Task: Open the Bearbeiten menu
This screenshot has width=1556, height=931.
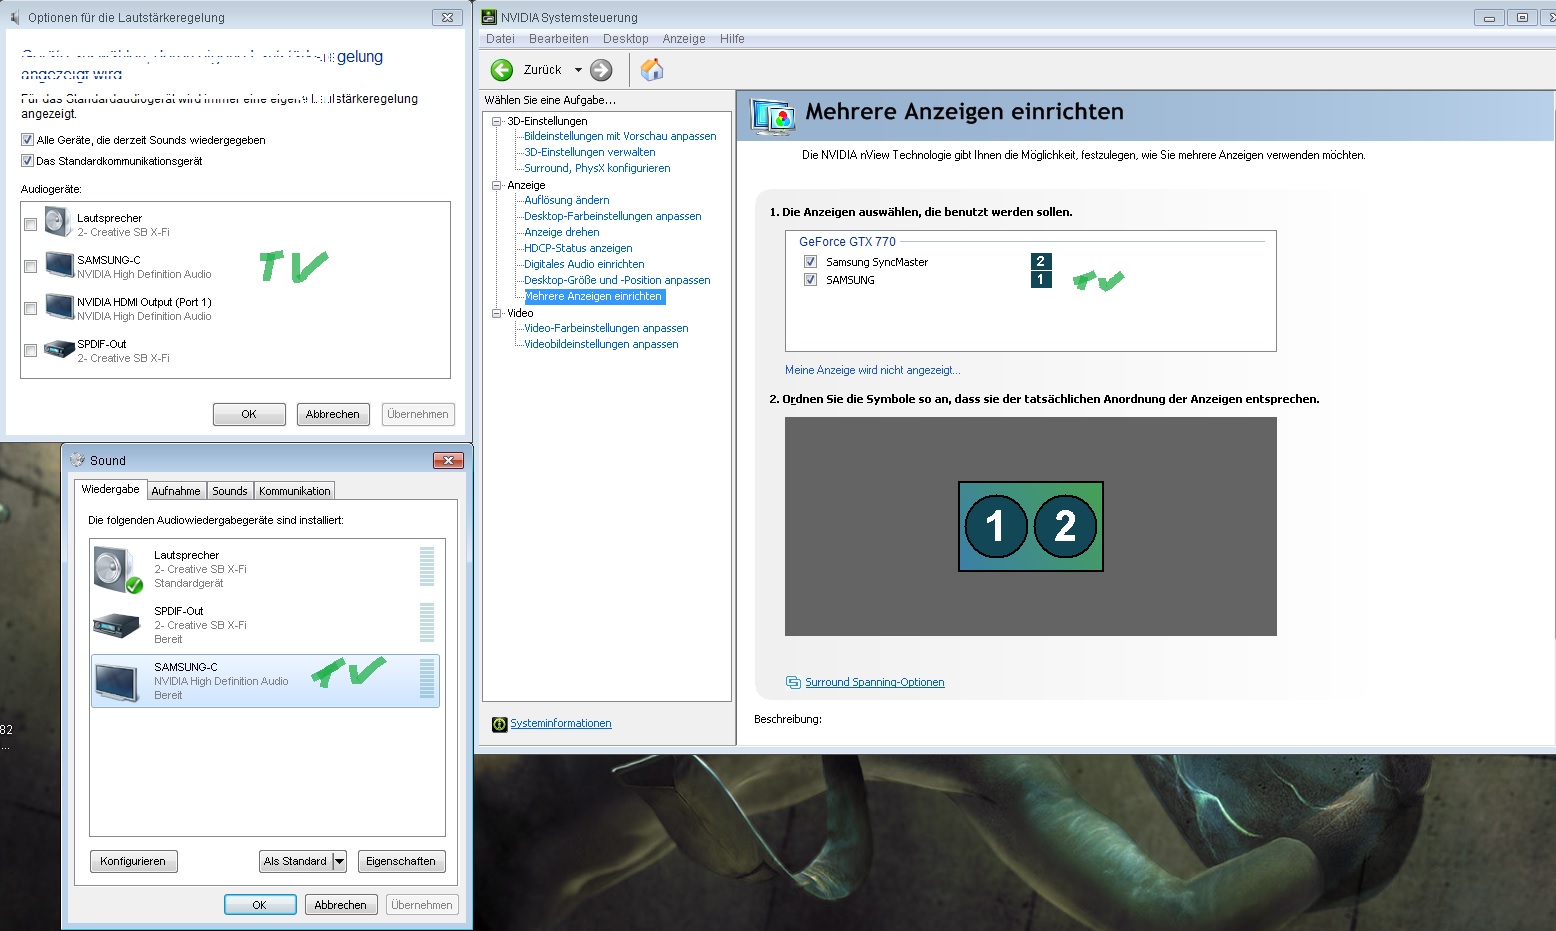Action: click(559, 39)
